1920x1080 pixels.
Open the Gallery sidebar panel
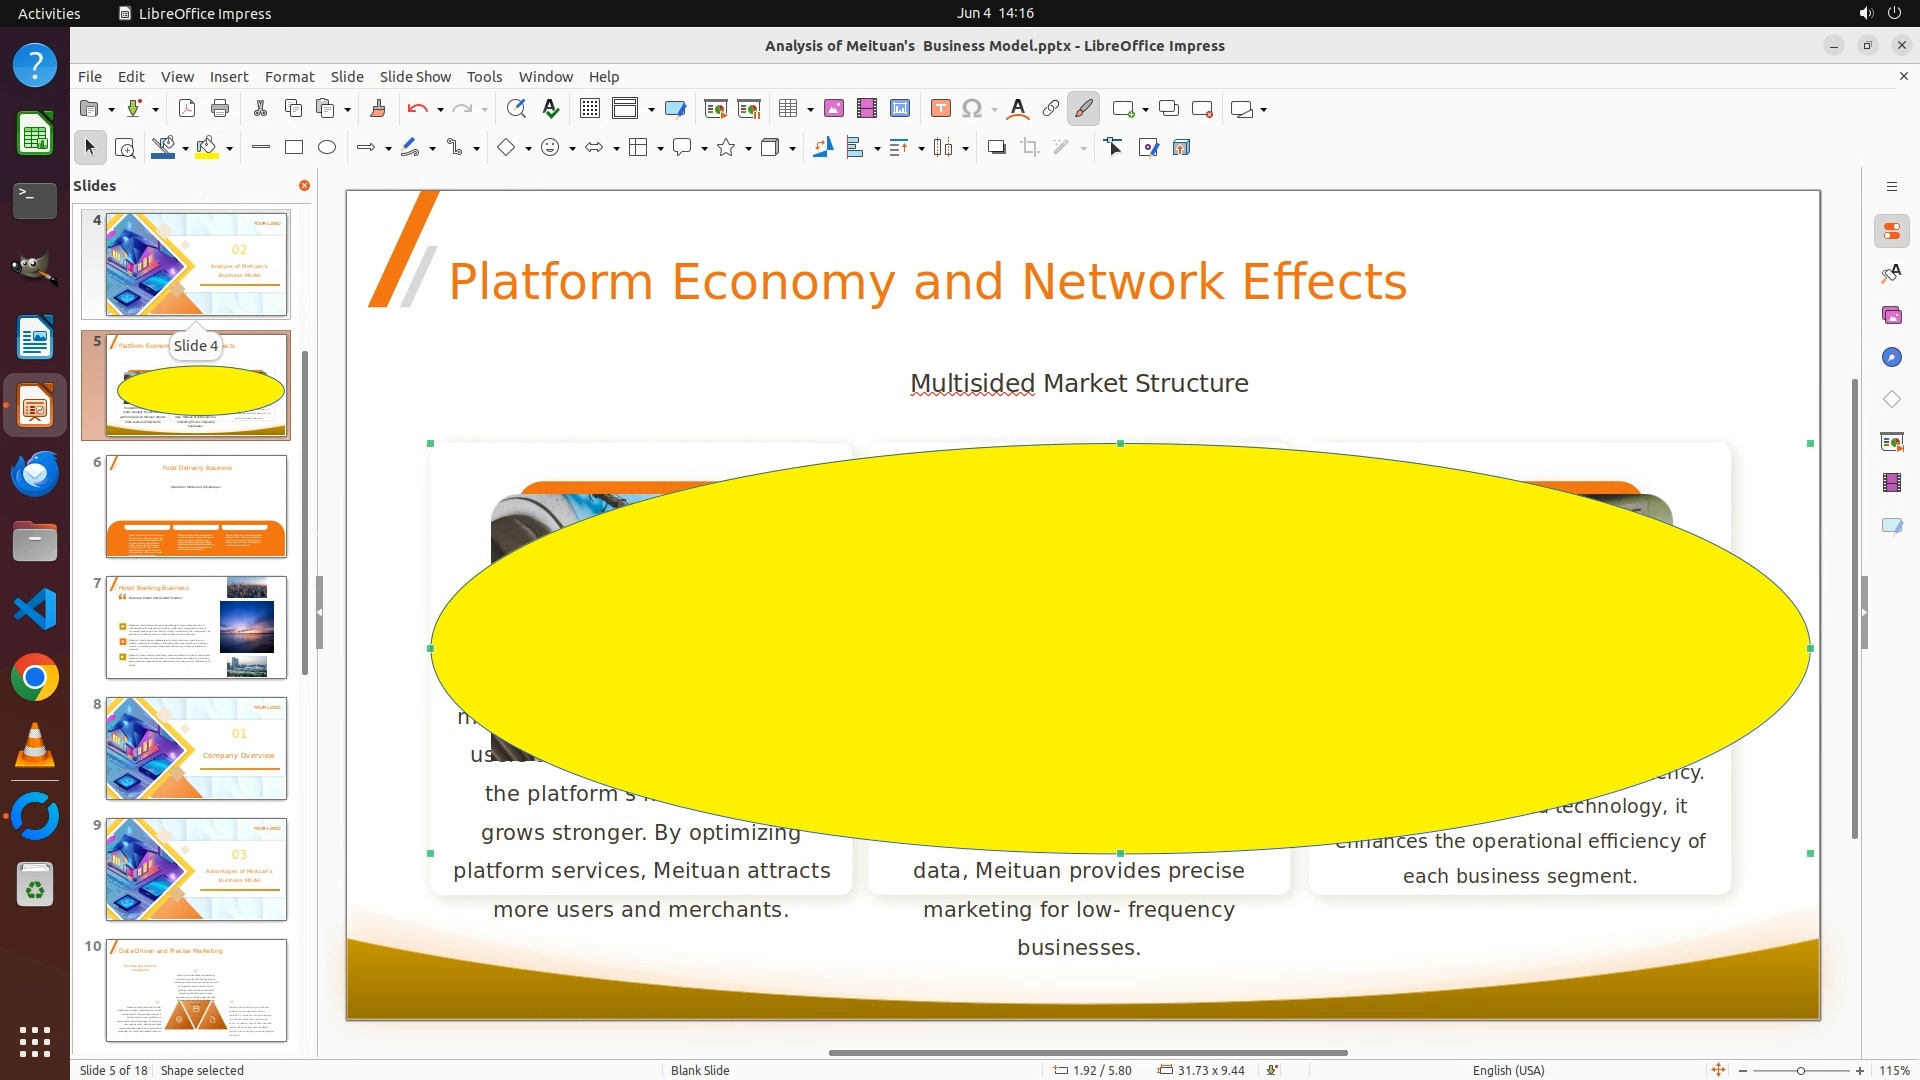click(x=1891, y=315)
